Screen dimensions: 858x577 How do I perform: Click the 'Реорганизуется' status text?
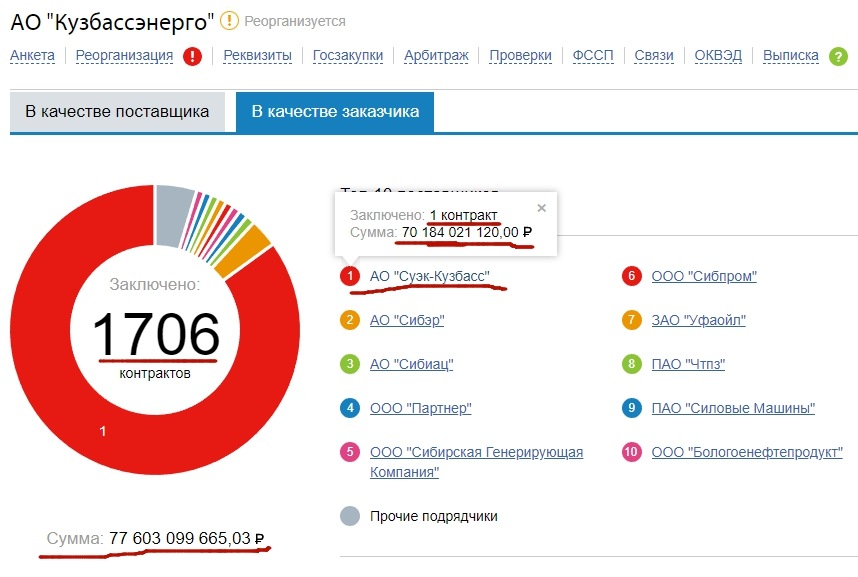point(295,21)
